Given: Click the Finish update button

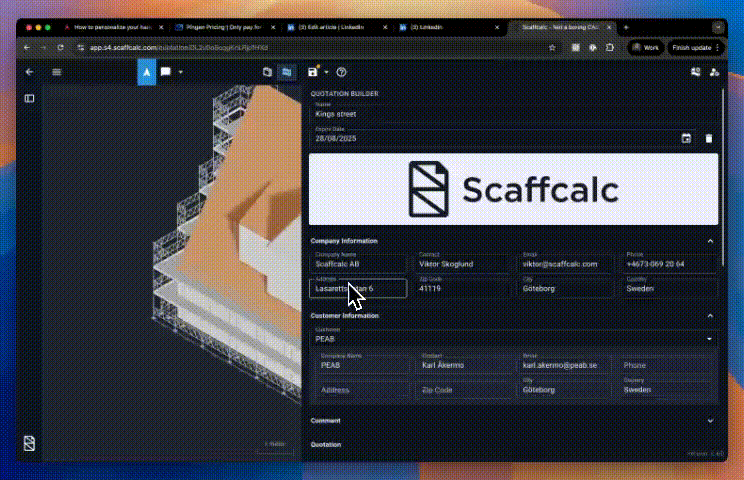Looking at the screenshot, I should 692,47.
